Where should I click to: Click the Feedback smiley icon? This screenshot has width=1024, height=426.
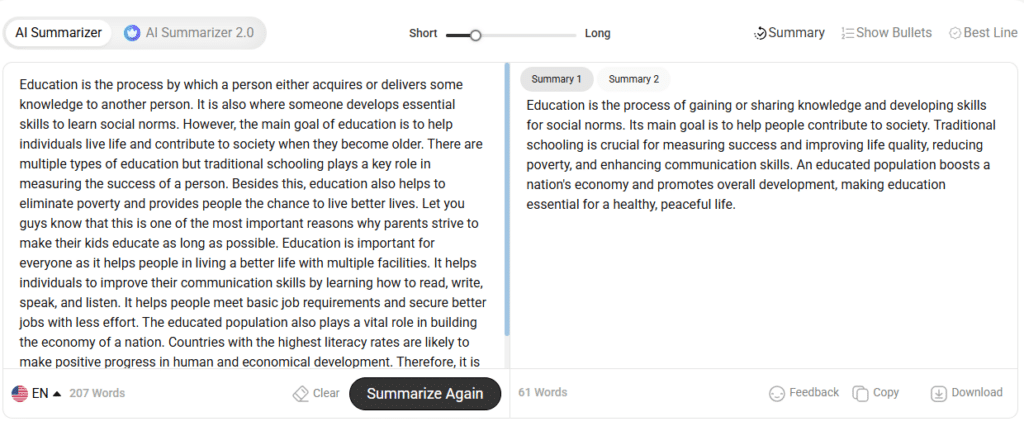click(x=777, y=393)
